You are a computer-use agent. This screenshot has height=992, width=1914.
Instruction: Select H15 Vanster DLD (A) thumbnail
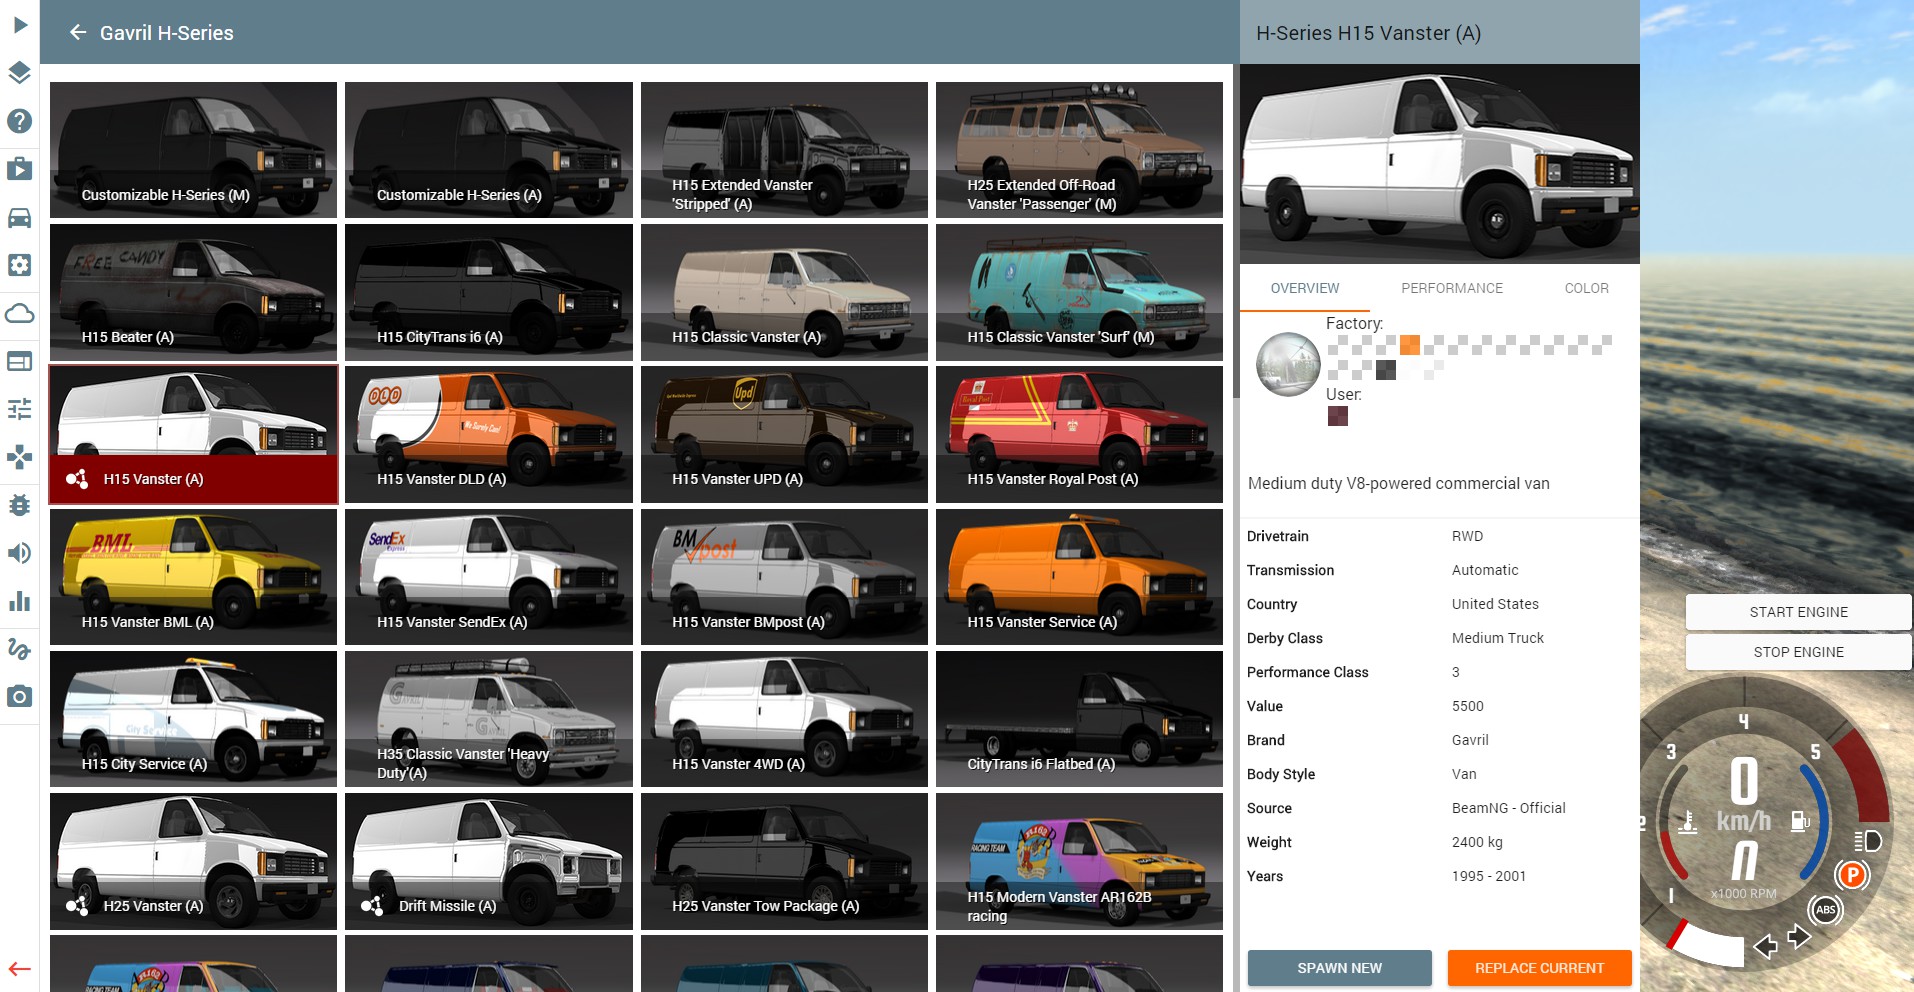[x=489, y=434]
